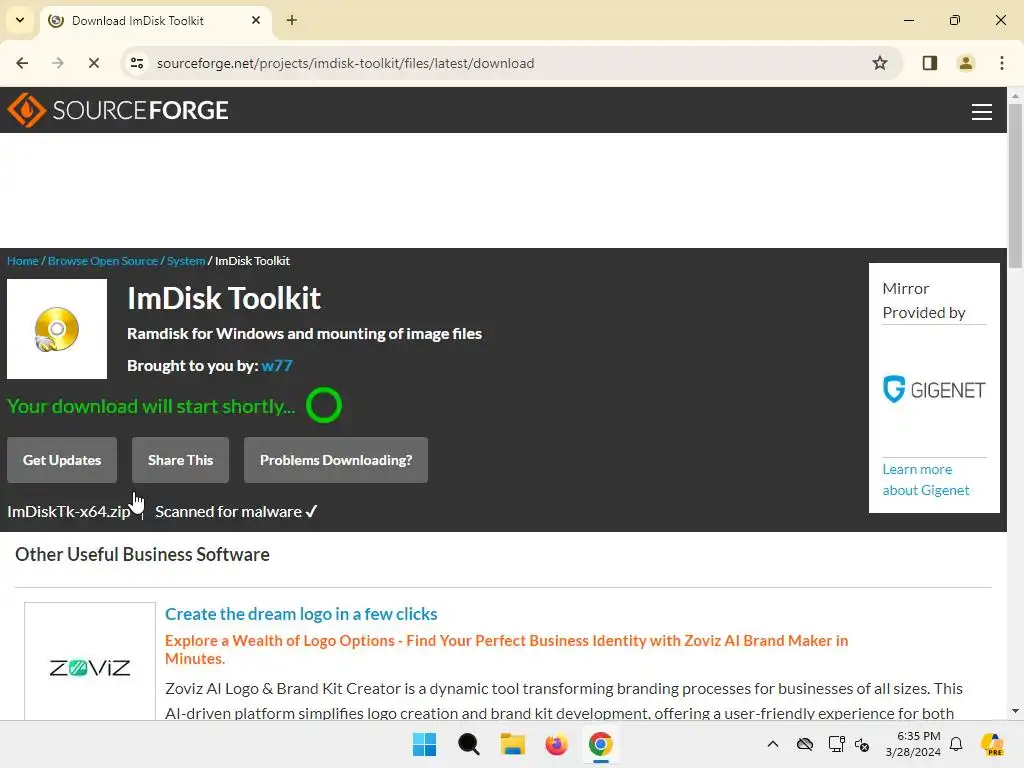The image size is (1024, 768).
Task: Open Firefox from the taskbar
Action: [556, 744]
